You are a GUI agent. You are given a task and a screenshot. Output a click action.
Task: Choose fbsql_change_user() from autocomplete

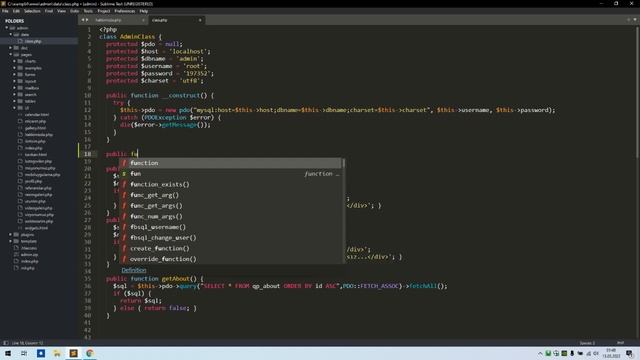[x=231, y=238]
